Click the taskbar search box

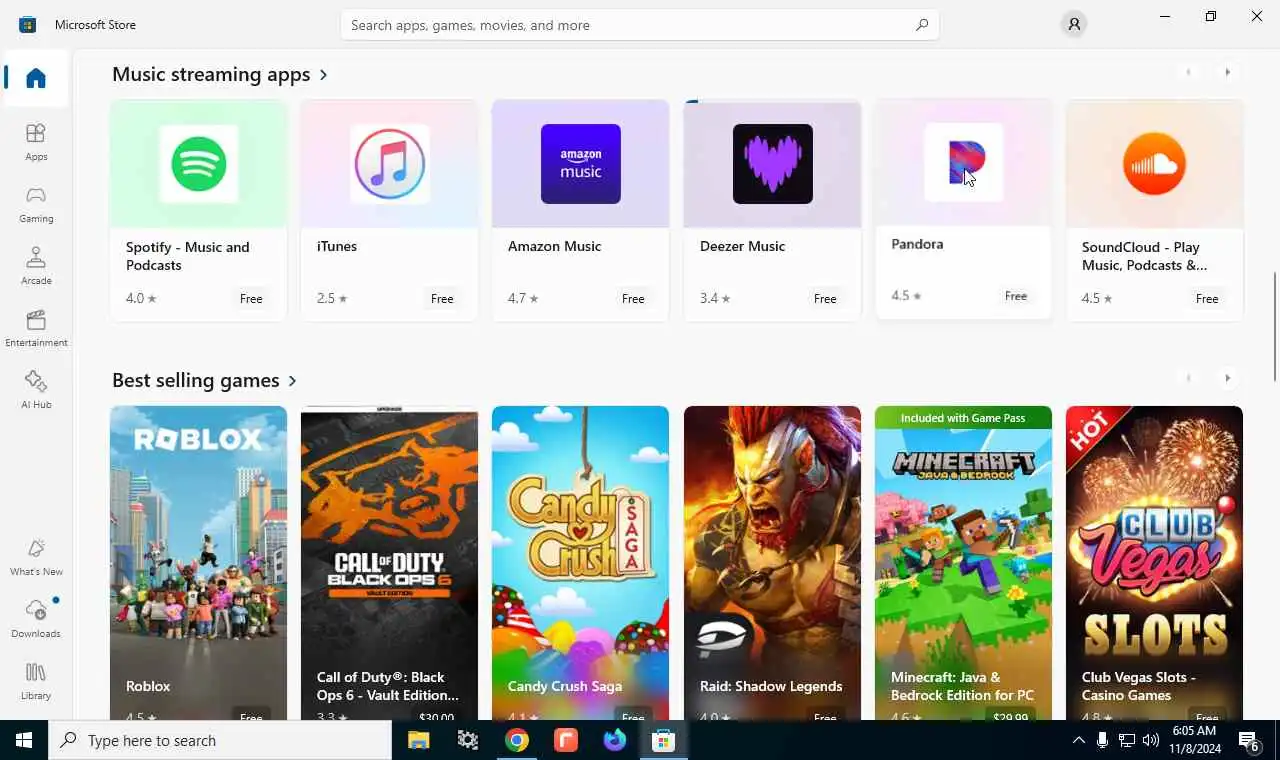click(220, 740)
